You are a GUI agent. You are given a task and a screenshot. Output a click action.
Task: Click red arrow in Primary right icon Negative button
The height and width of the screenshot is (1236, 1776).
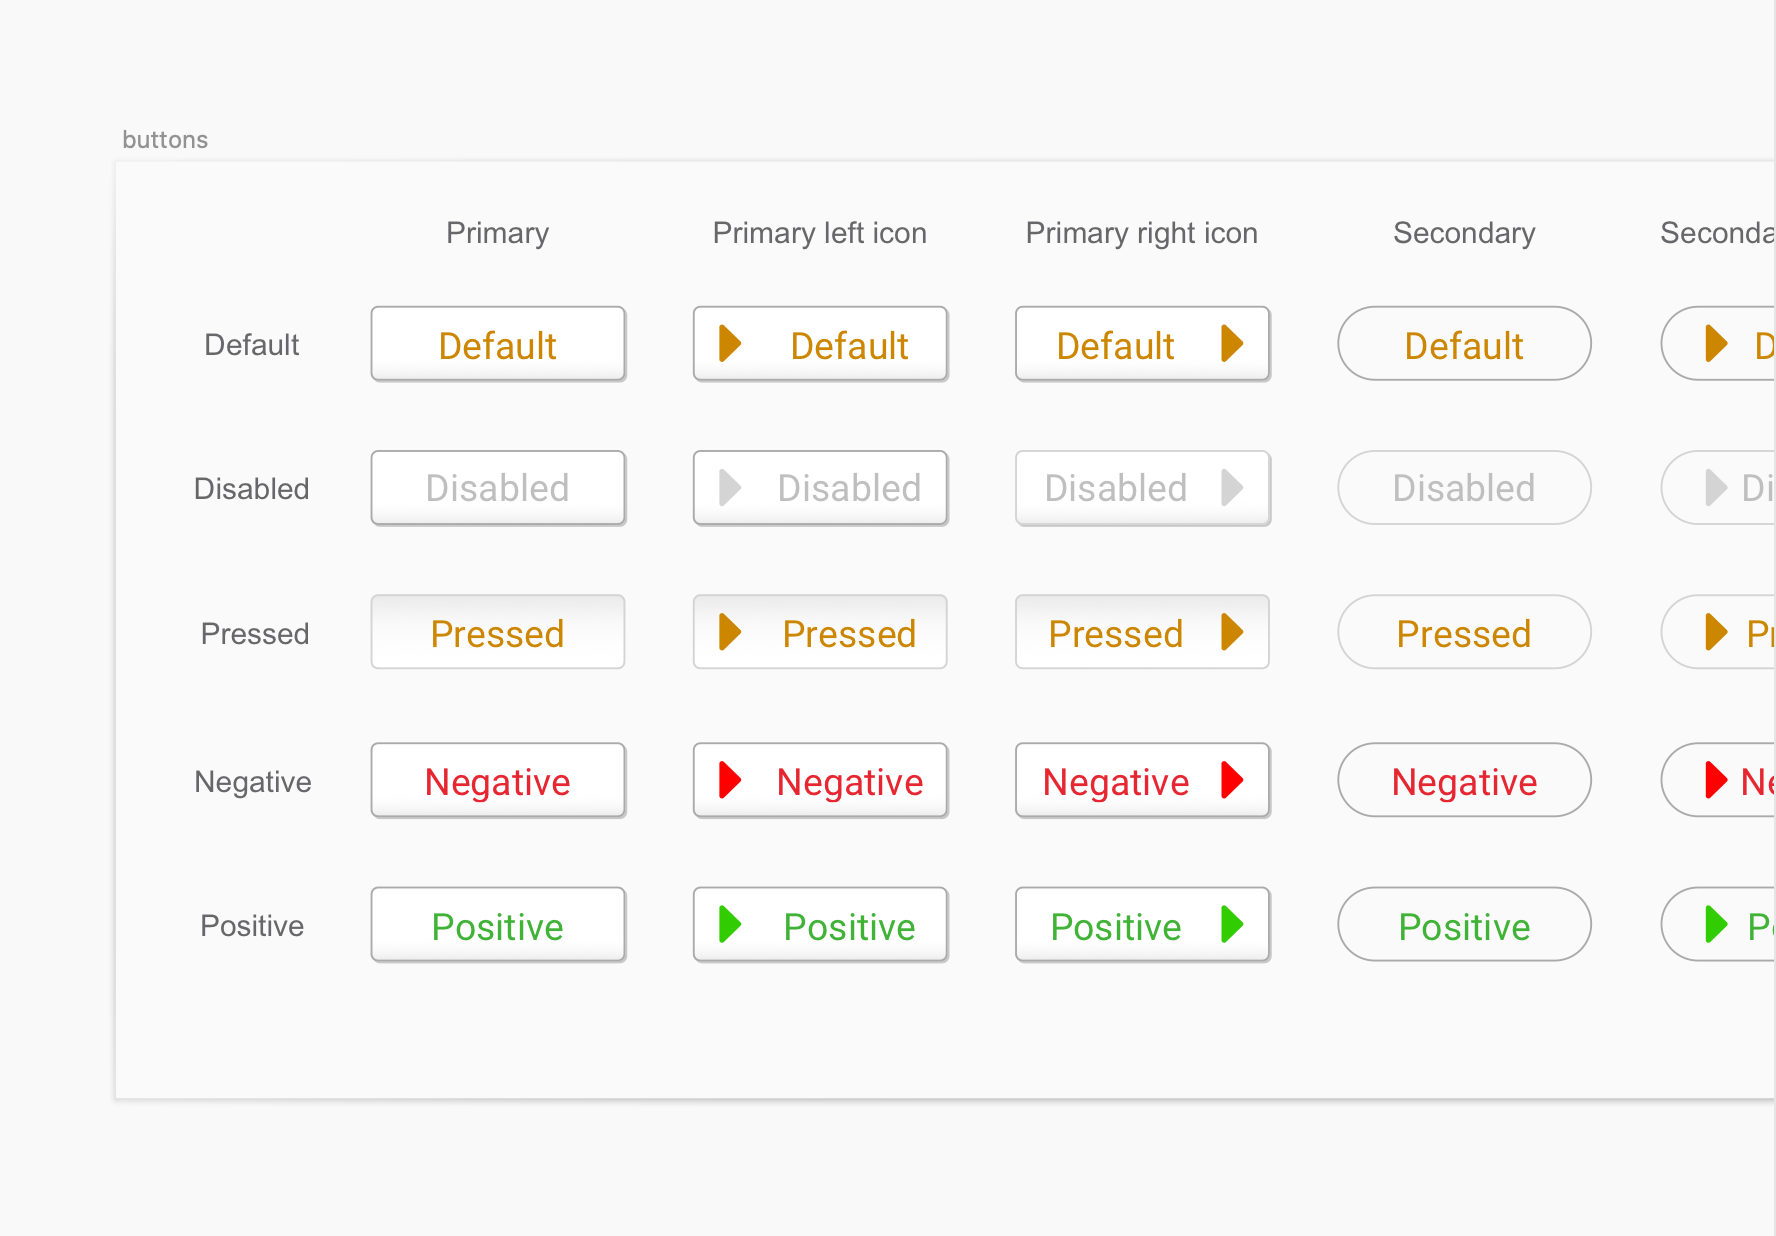click(x=1233, y=779)
